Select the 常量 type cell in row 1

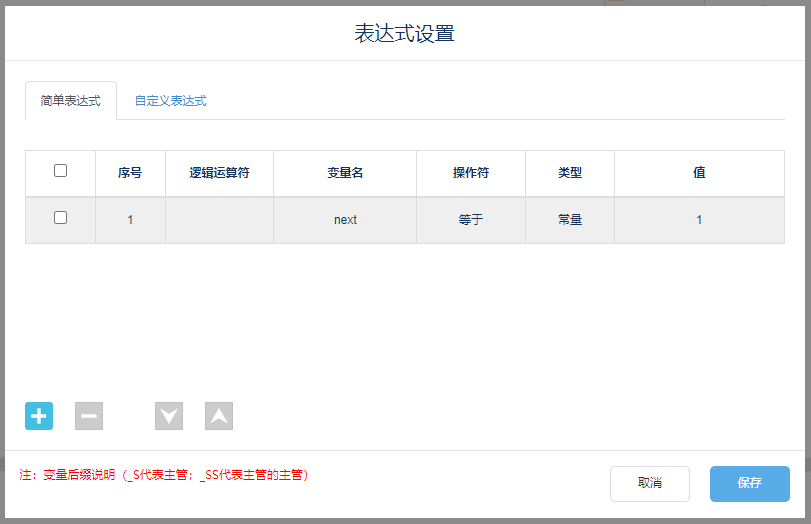pyautogui.click(x=569, y=220)
